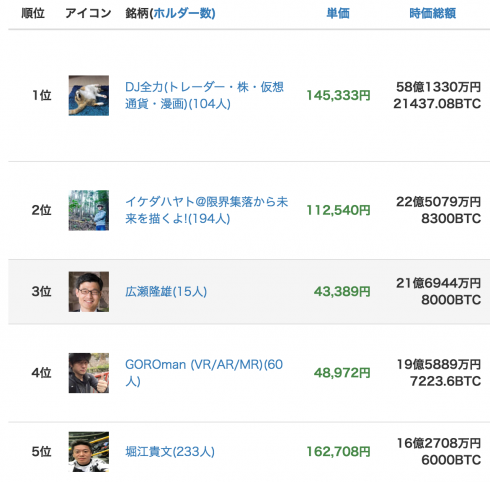Image resolution: width=490 pixels, height=482 pixels.
Task: Open 広瀬隆雄's portrait thumbnail
Action: coord(89,291)
